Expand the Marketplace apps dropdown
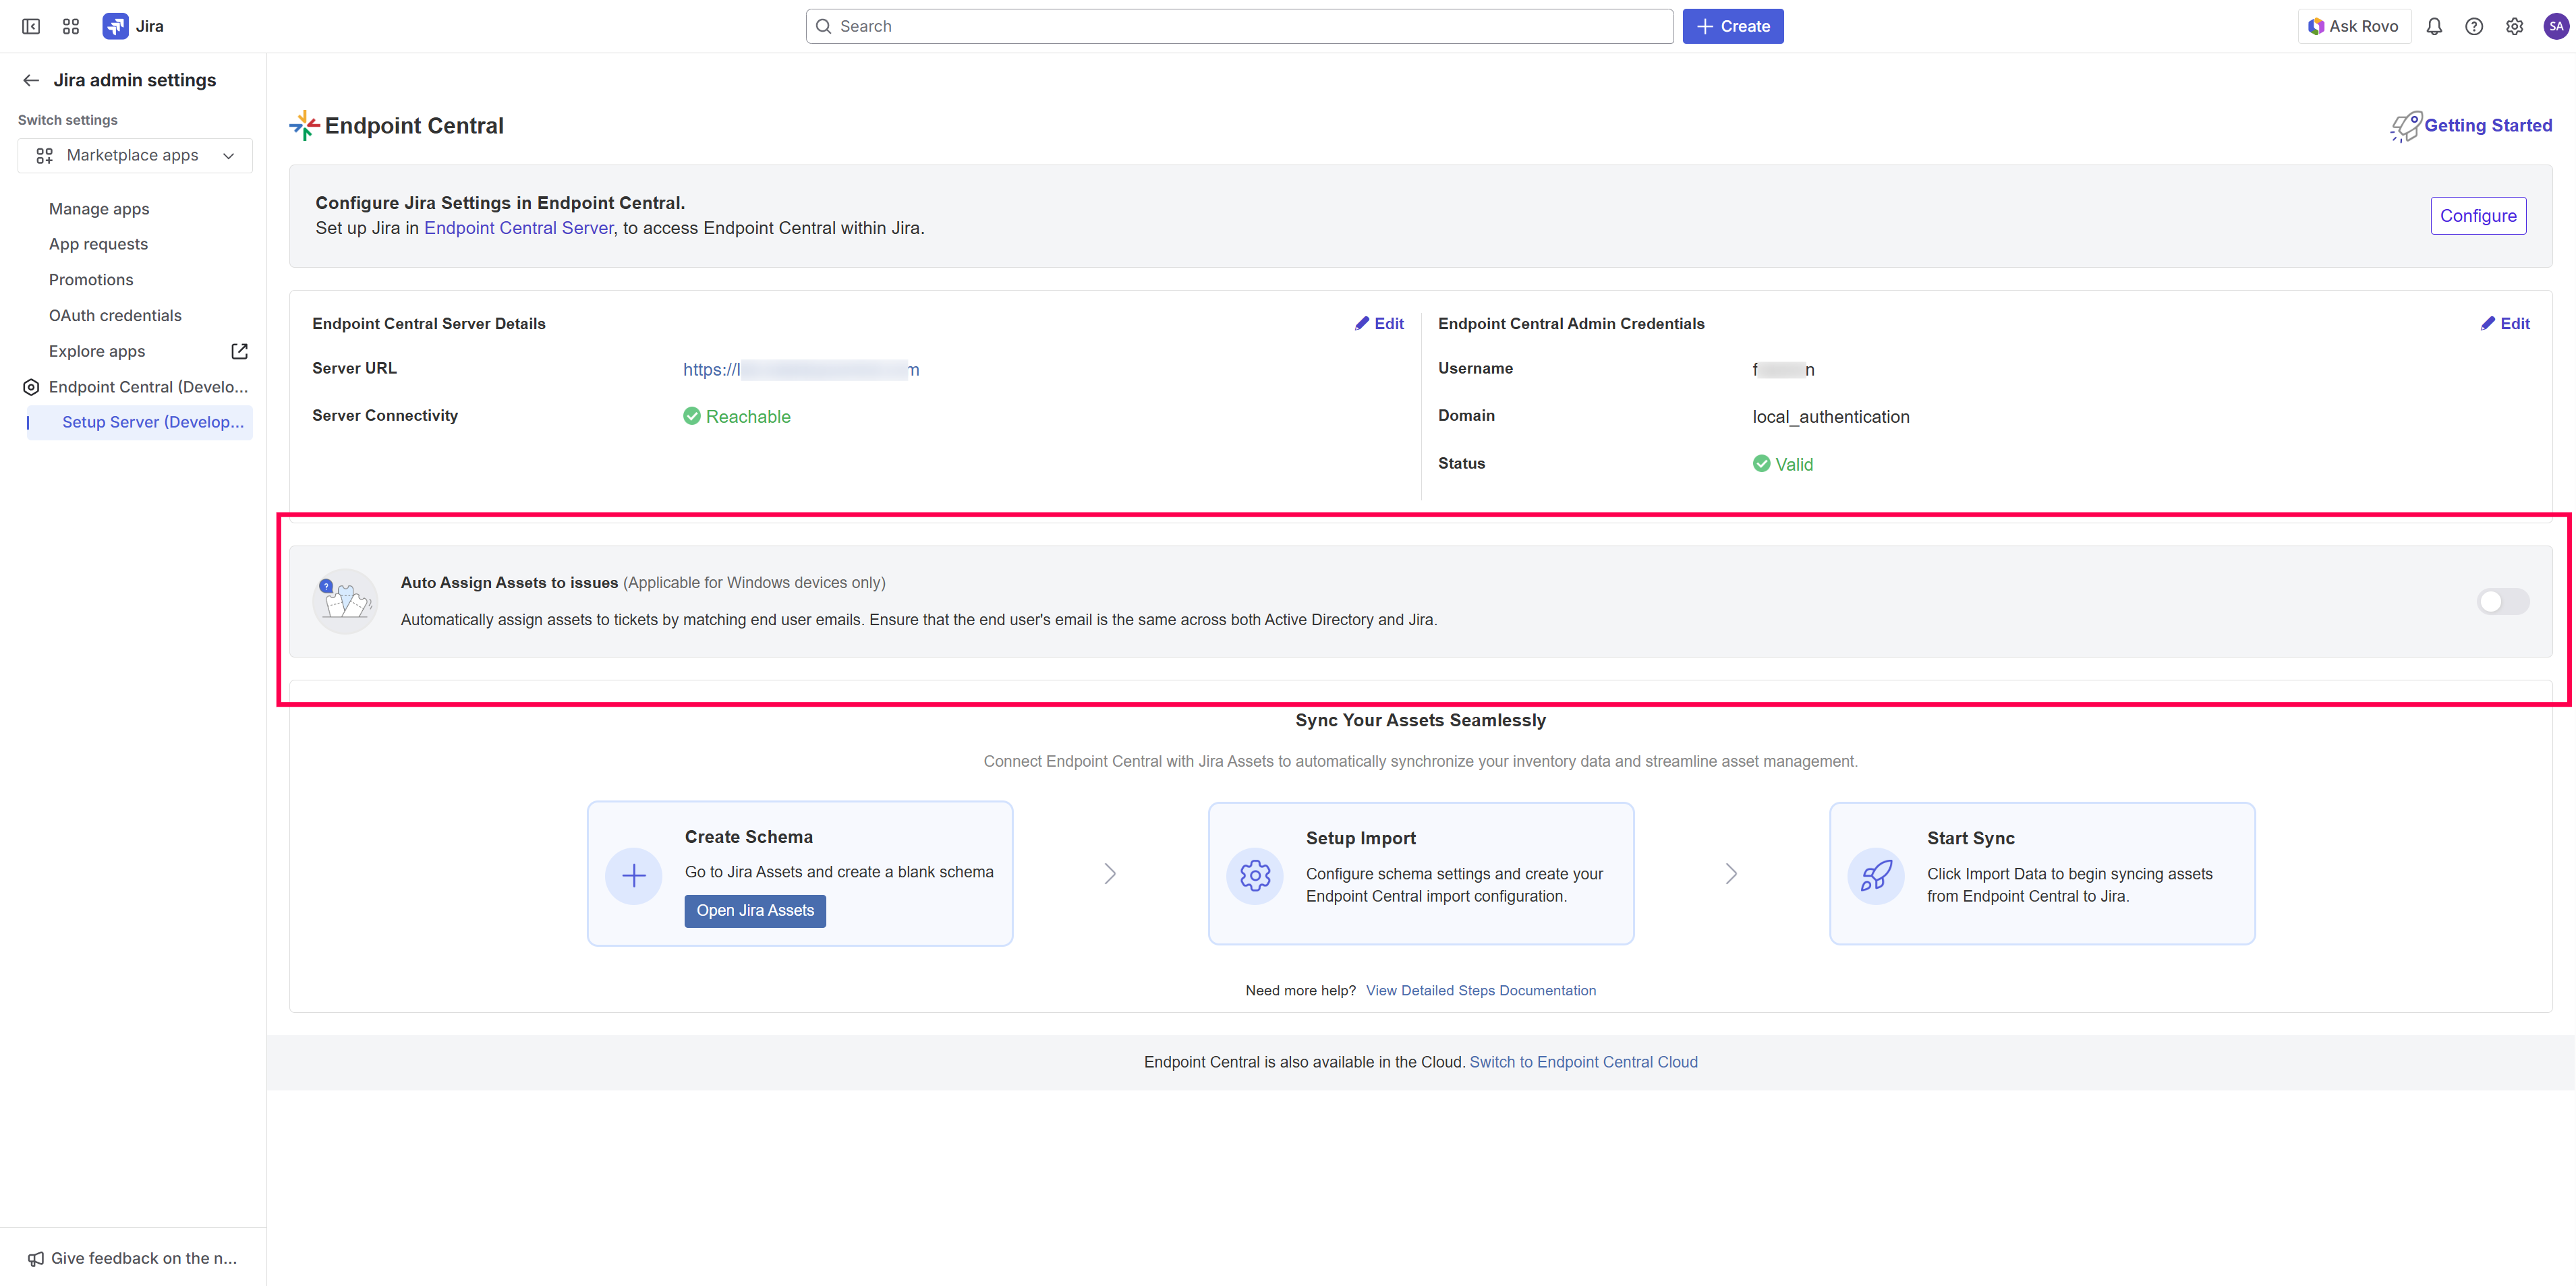Image resolution: width=2576 pixels, height=1286 pixels. point(135,155)
